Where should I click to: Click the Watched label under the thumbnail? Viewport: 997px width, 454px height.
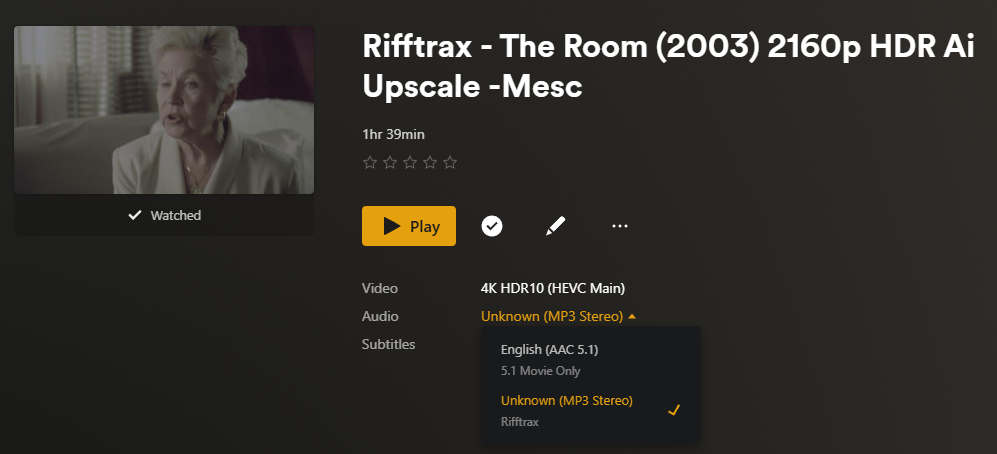click(x=175, y=215)
